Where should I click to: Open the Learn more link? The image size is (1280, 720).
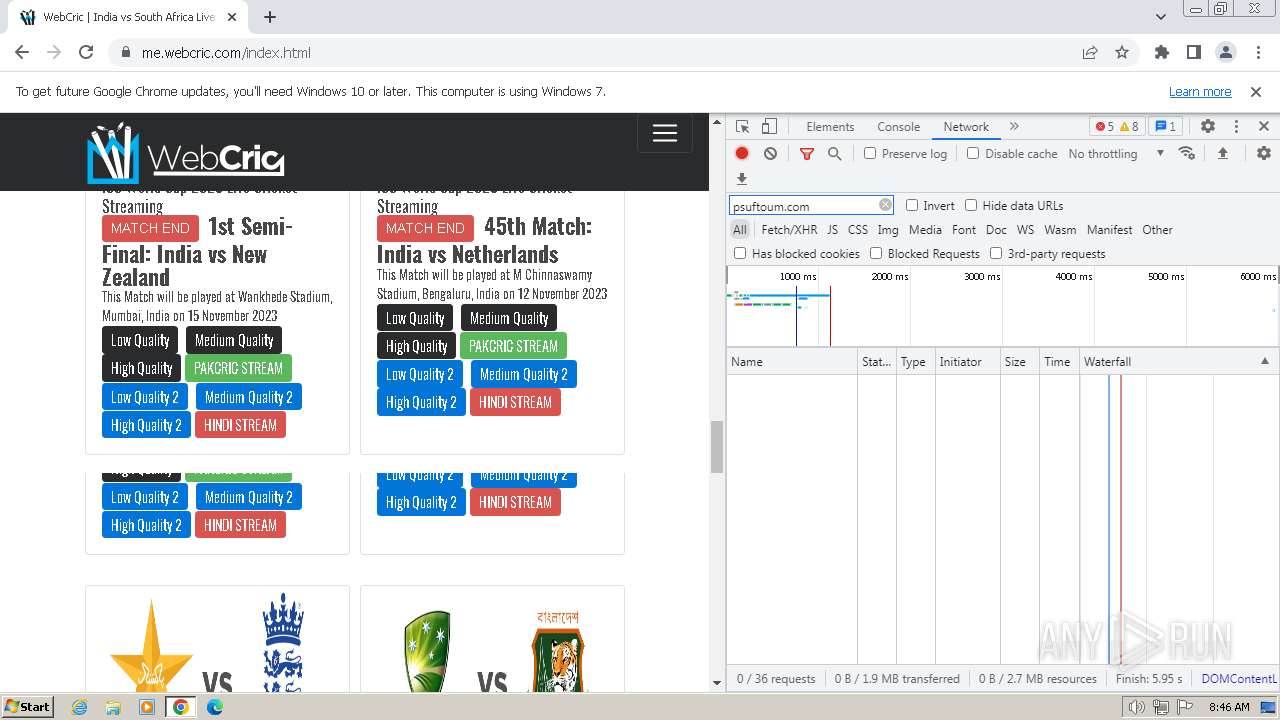point(1200,91)
